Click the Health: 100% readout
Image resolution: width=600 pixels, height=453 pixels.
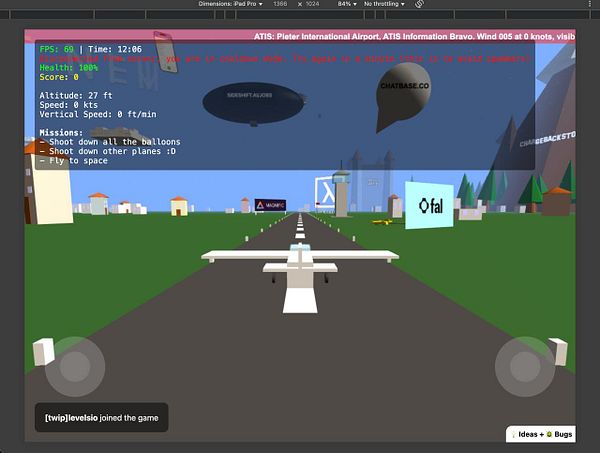tap(69, 68)
